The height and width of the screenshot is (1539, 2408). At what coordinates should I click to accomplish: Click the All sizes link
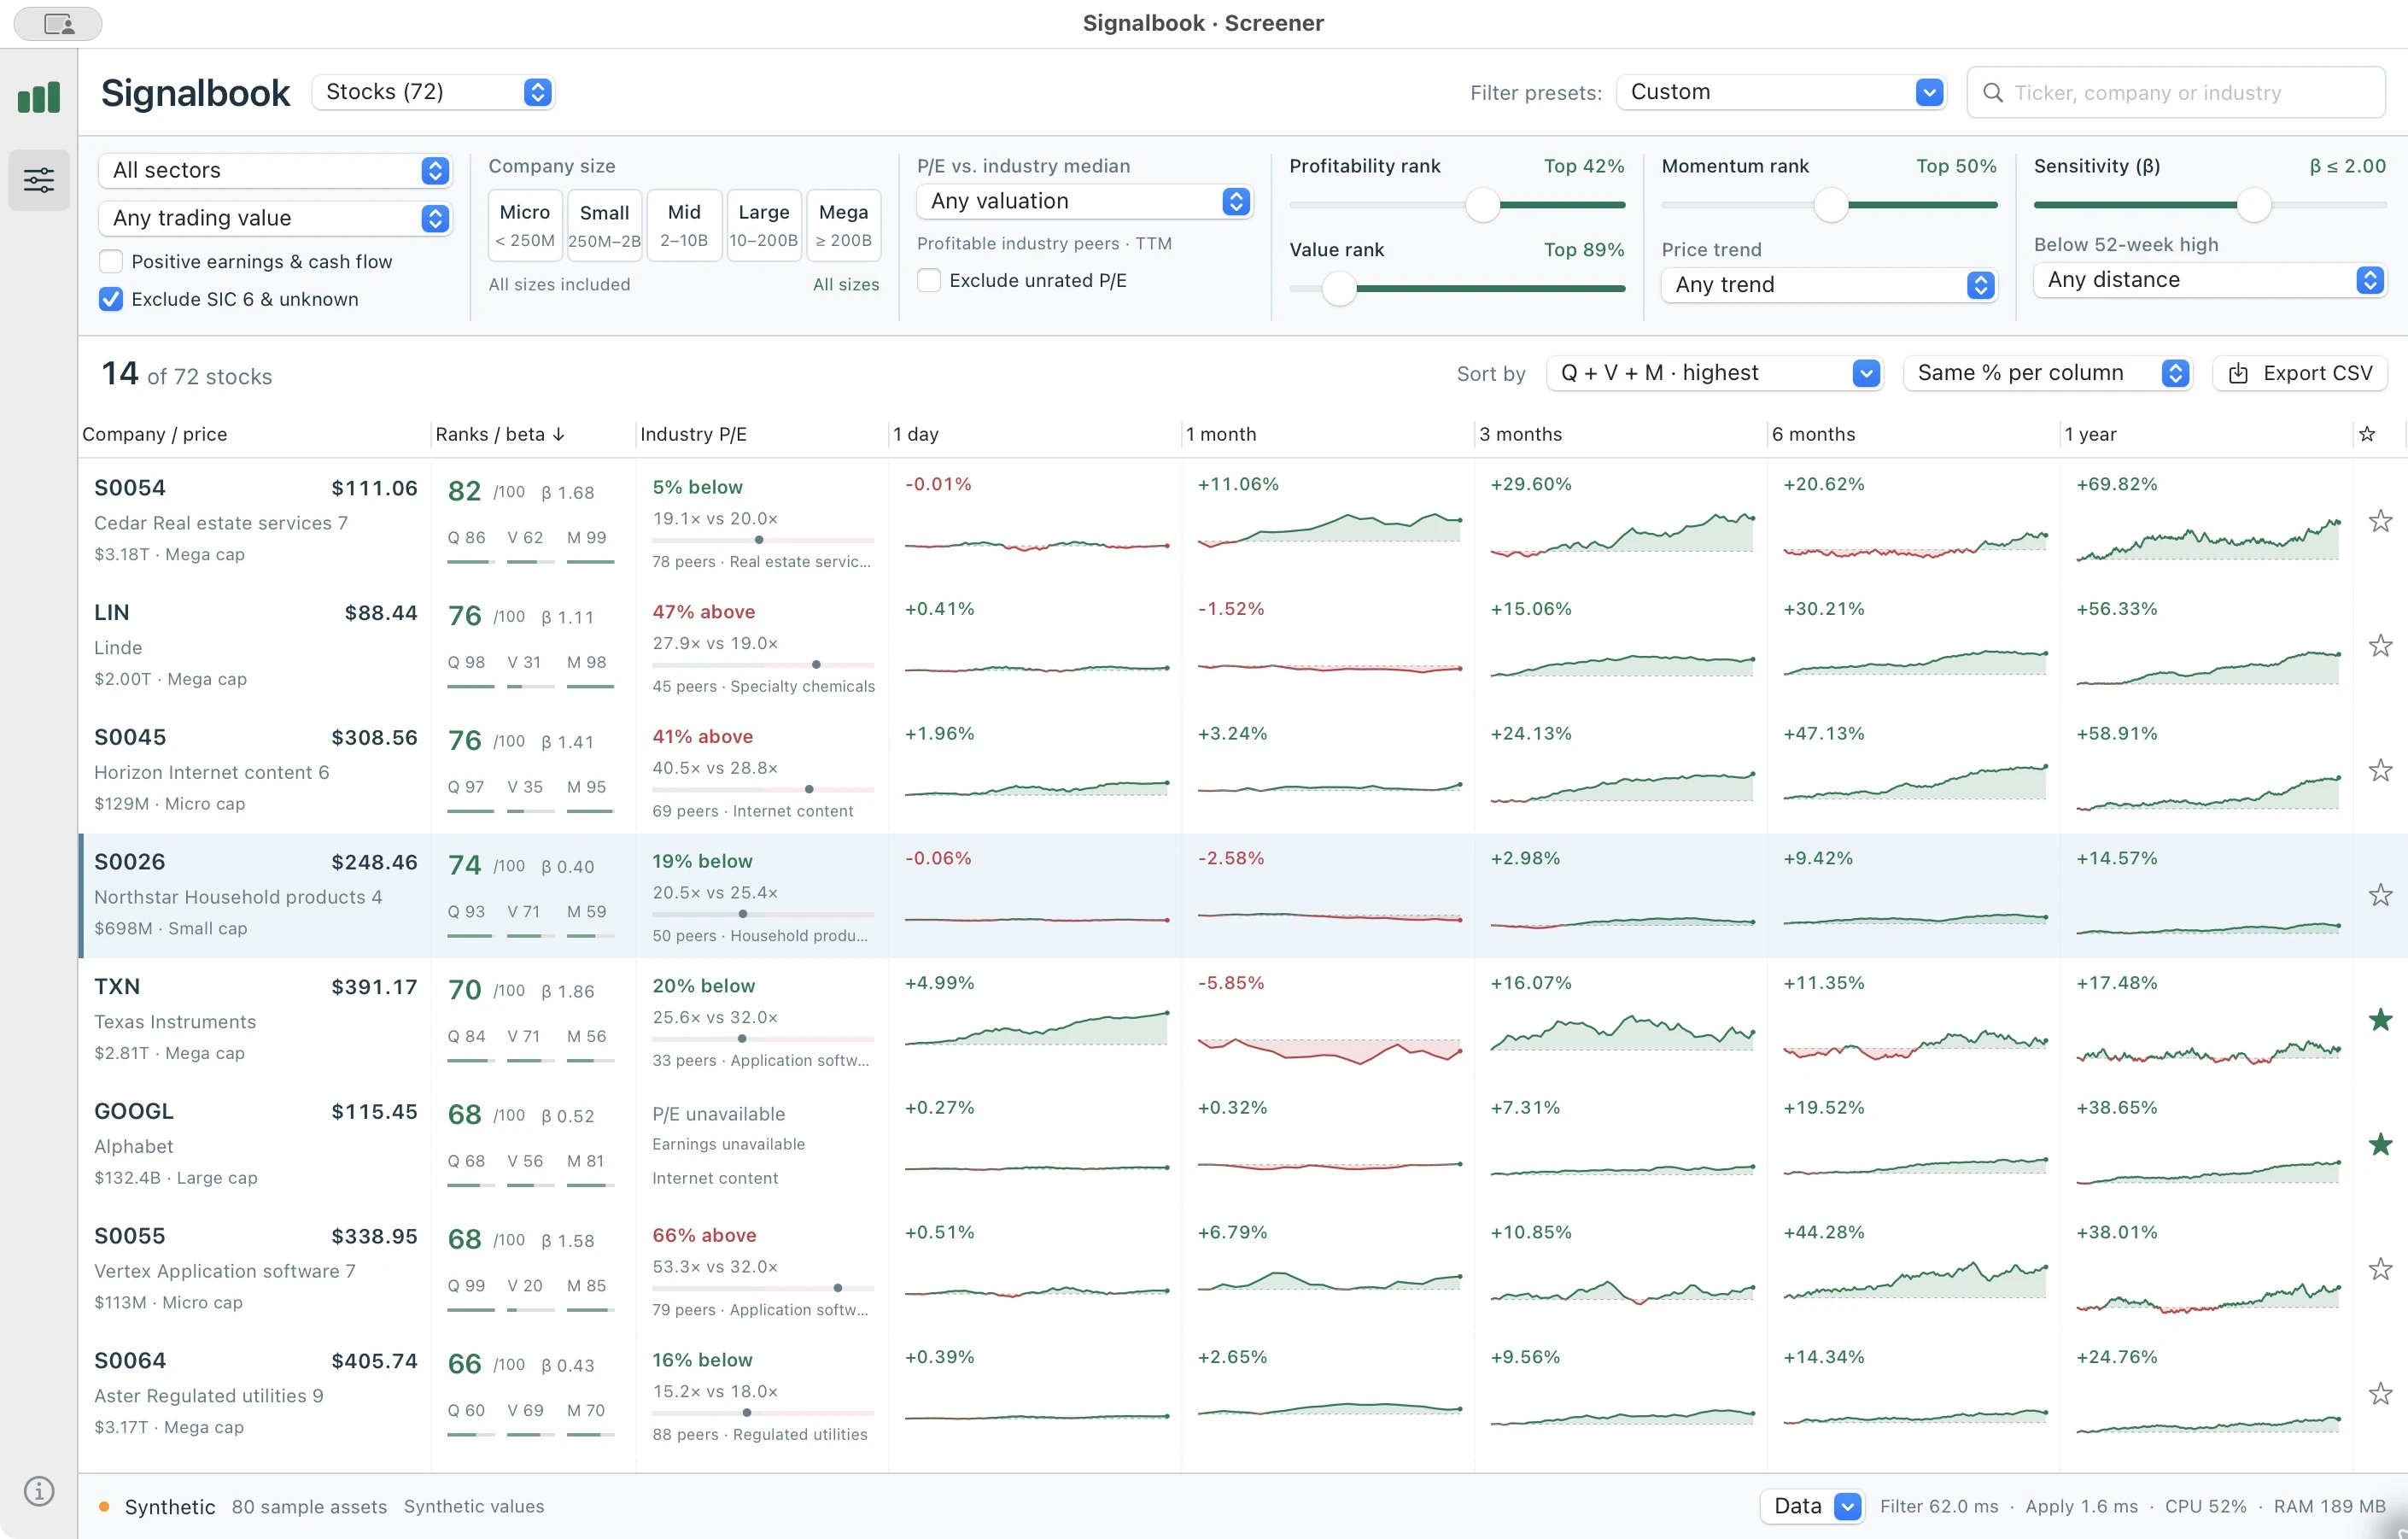(846, 285)
